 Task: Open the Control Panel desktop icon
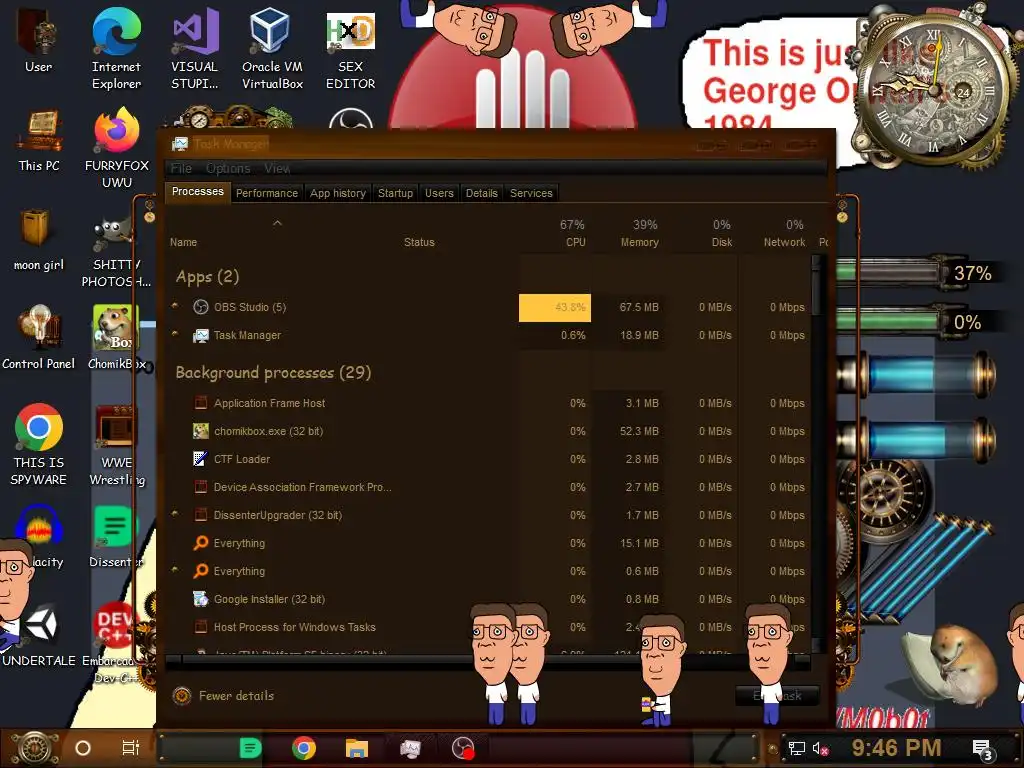[39, 338]
